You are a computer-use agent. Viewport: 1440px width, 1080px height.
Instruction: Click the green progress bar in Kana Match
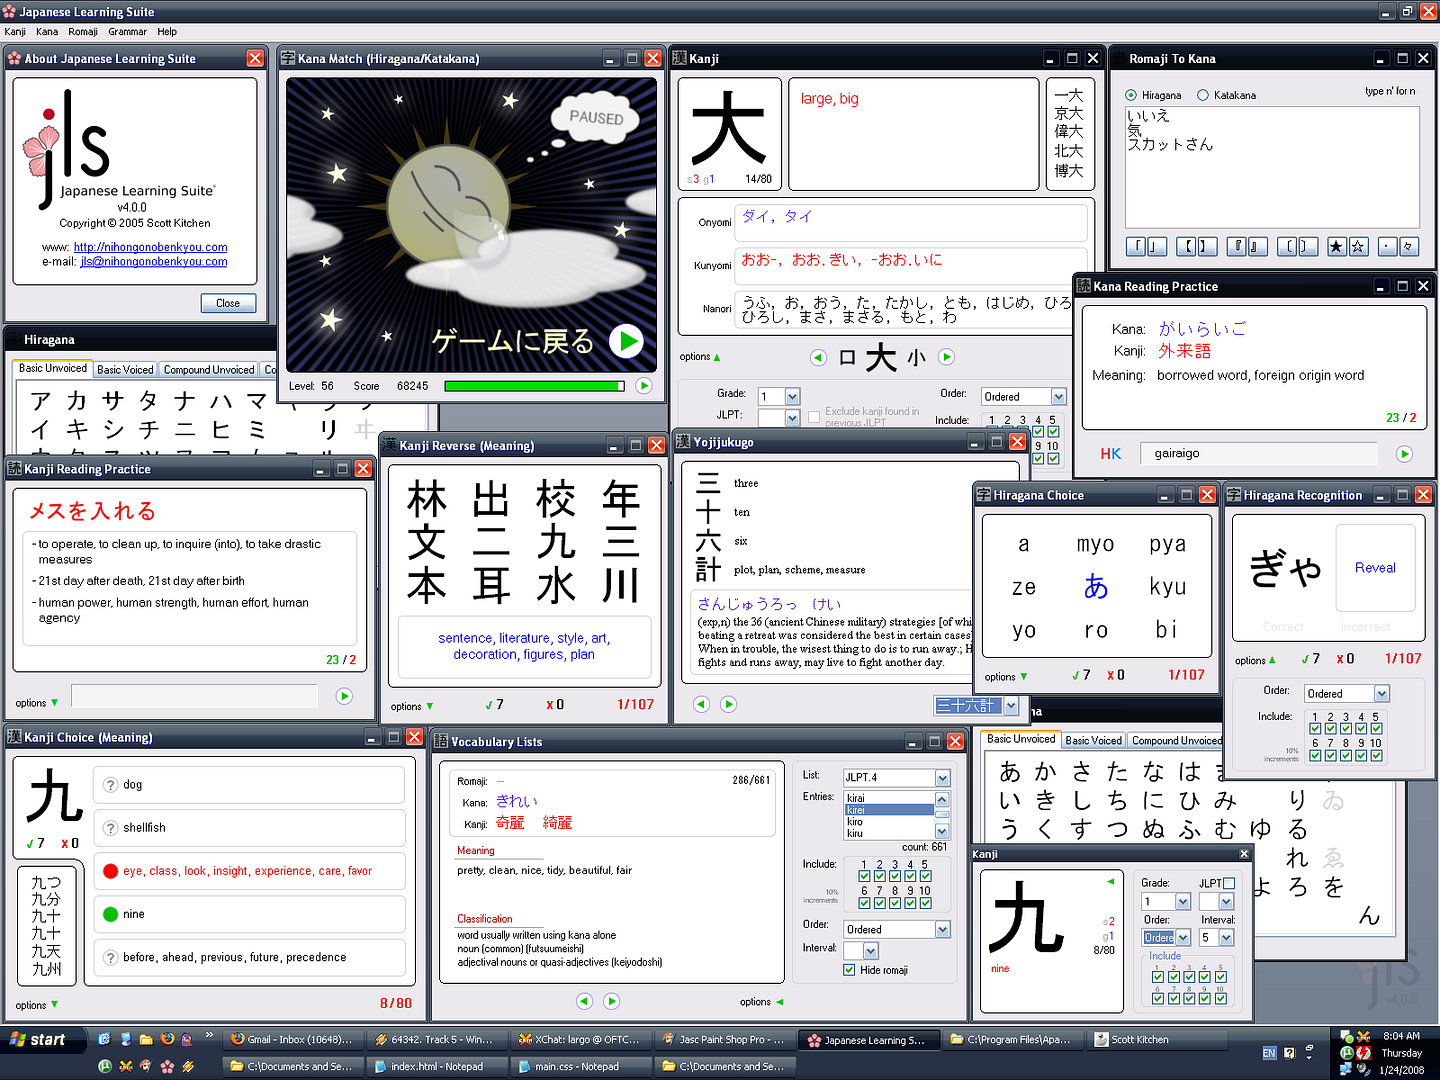[534, 386]
